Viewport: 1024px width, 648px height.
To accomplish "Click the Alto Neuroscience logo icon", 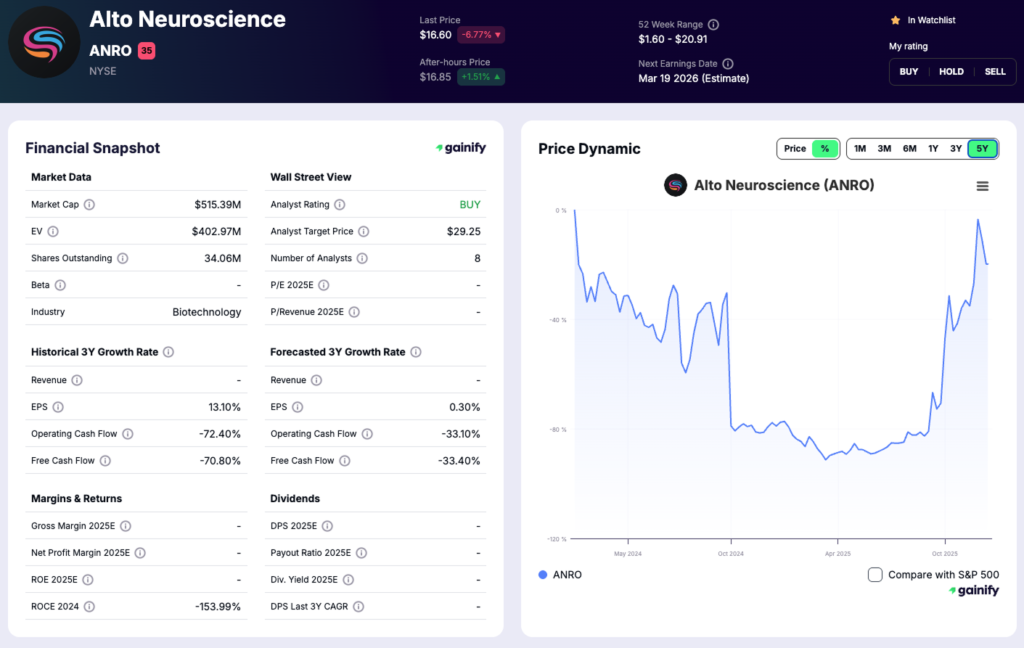I will point(43,43).
